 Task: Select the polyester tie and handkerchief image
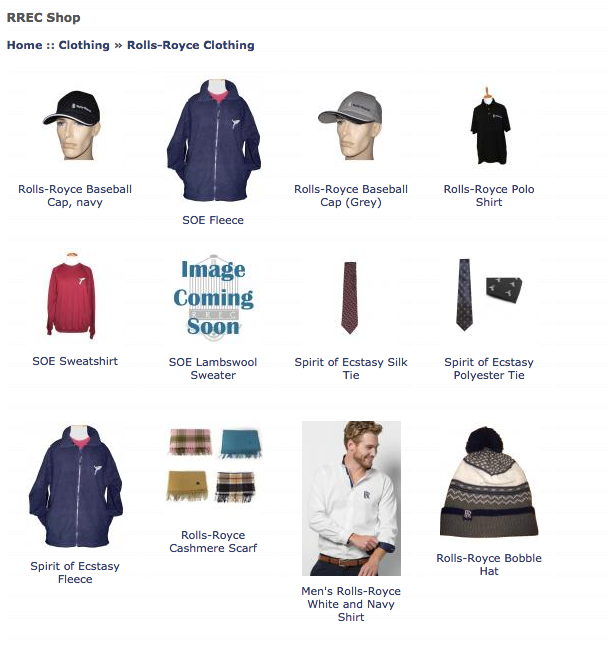point(489,295)
